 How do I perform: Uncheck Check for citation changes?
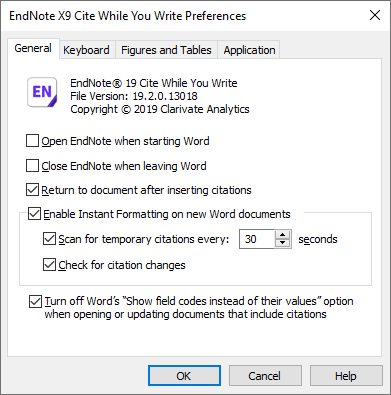49,265
